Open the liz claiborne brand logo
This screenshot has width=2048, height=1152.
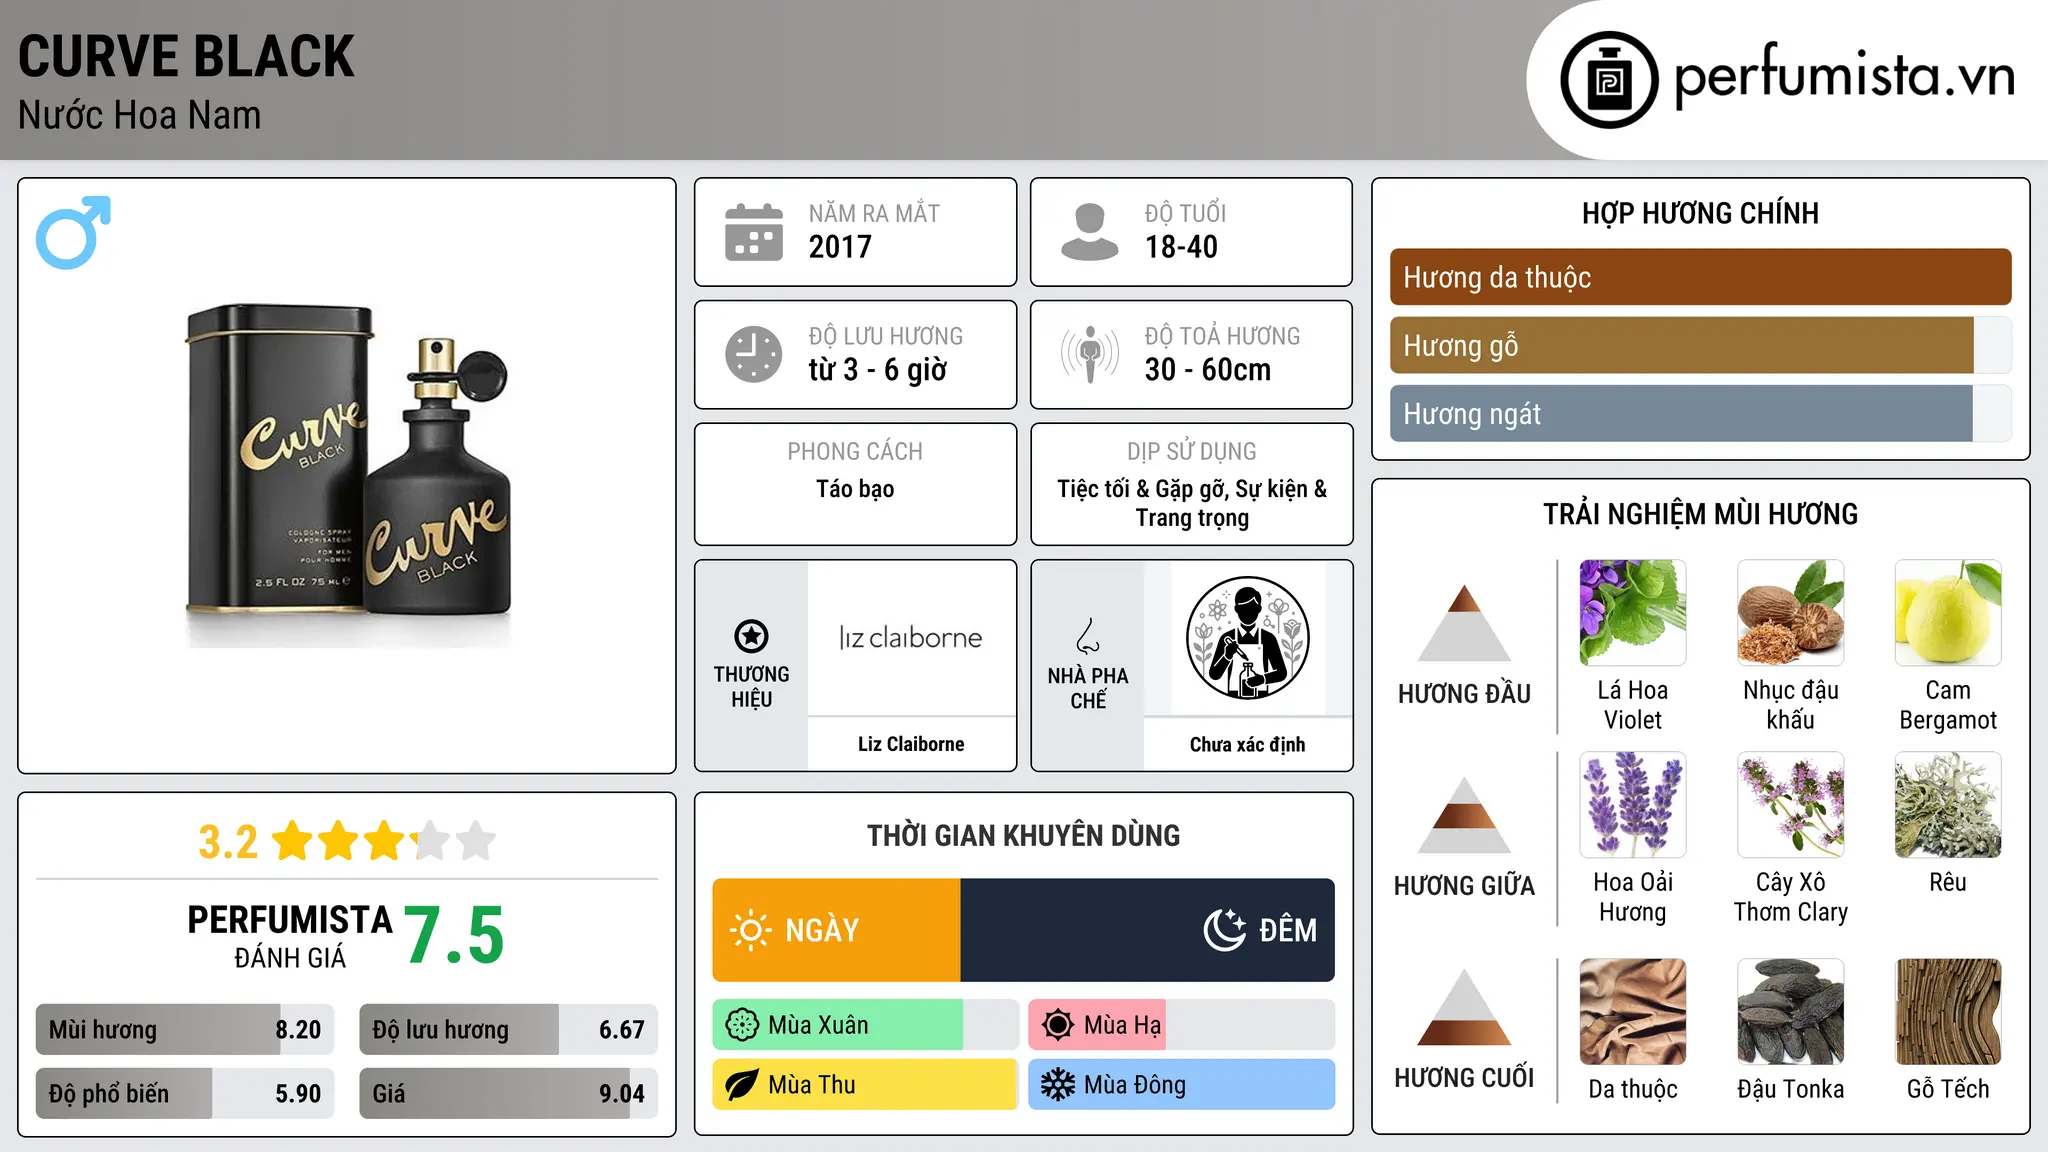pos(911,638)
